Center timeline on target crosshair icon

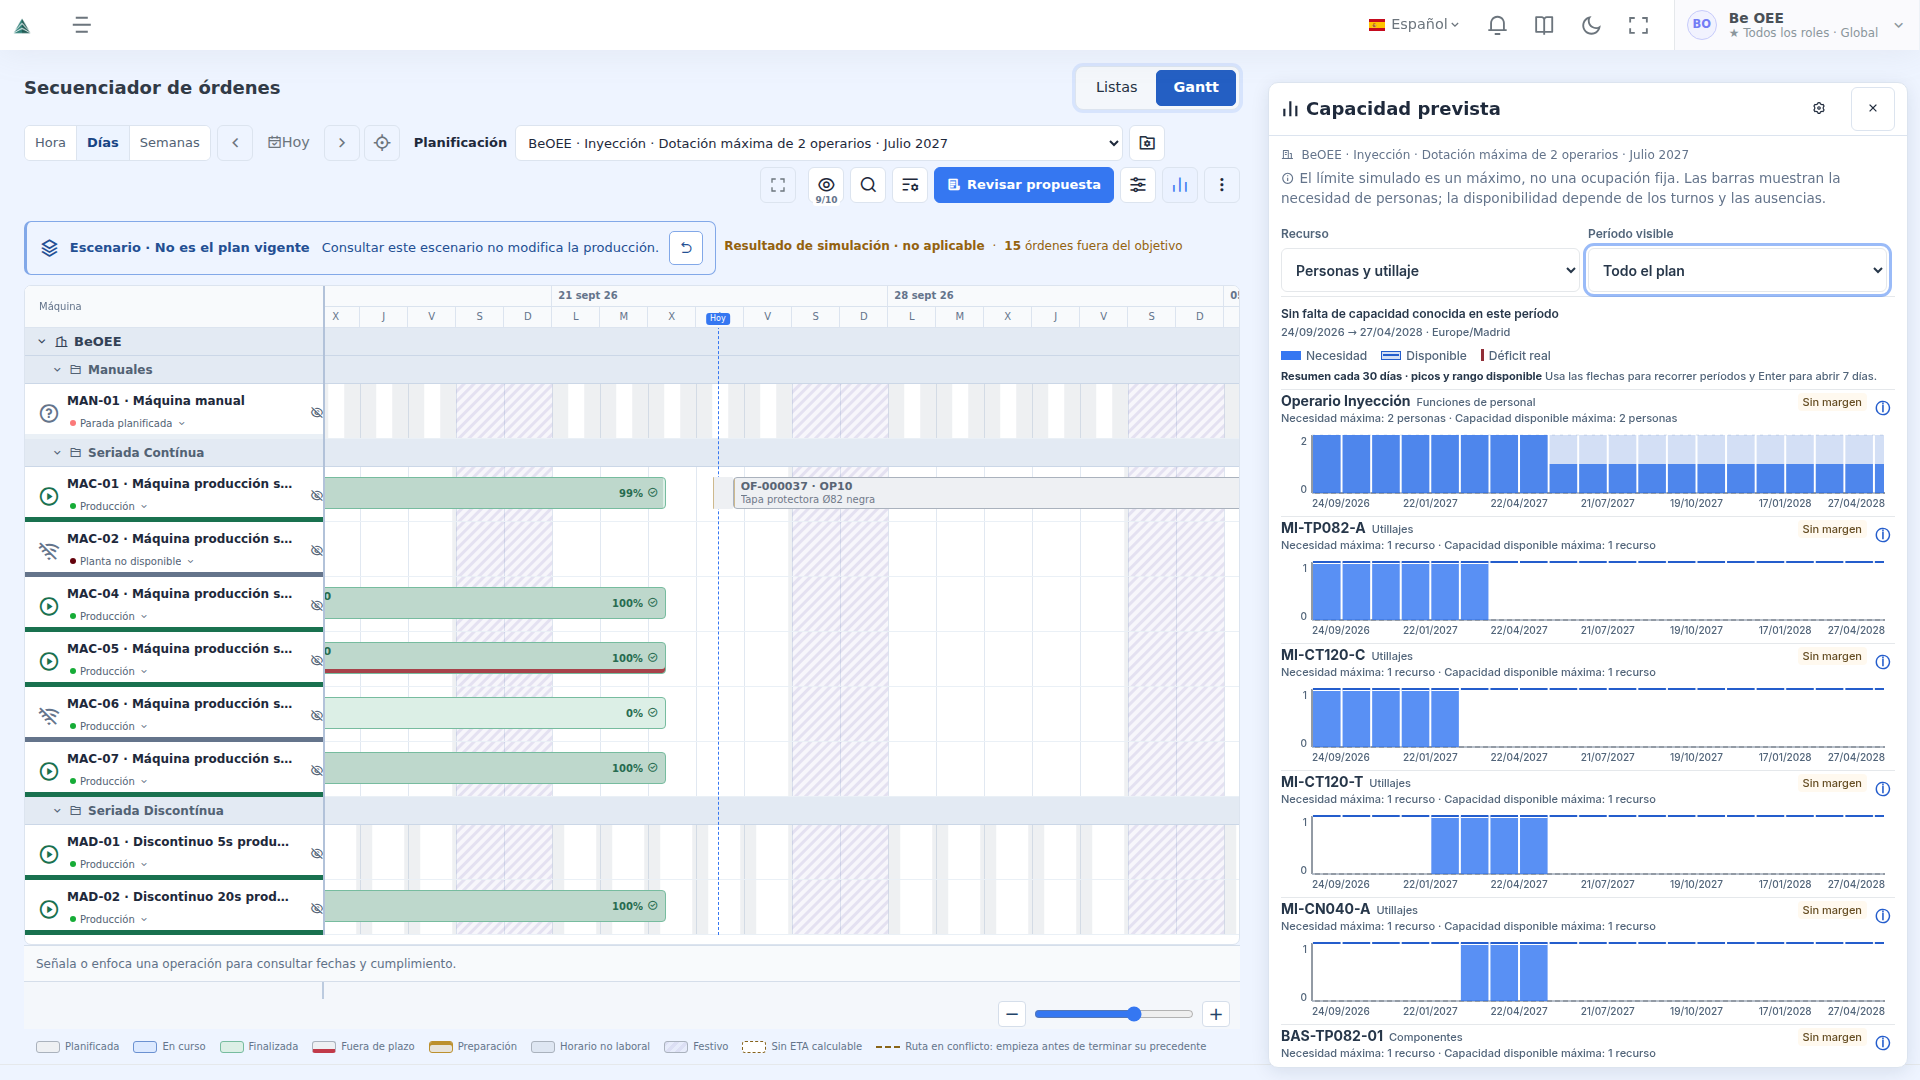[382, 143]
